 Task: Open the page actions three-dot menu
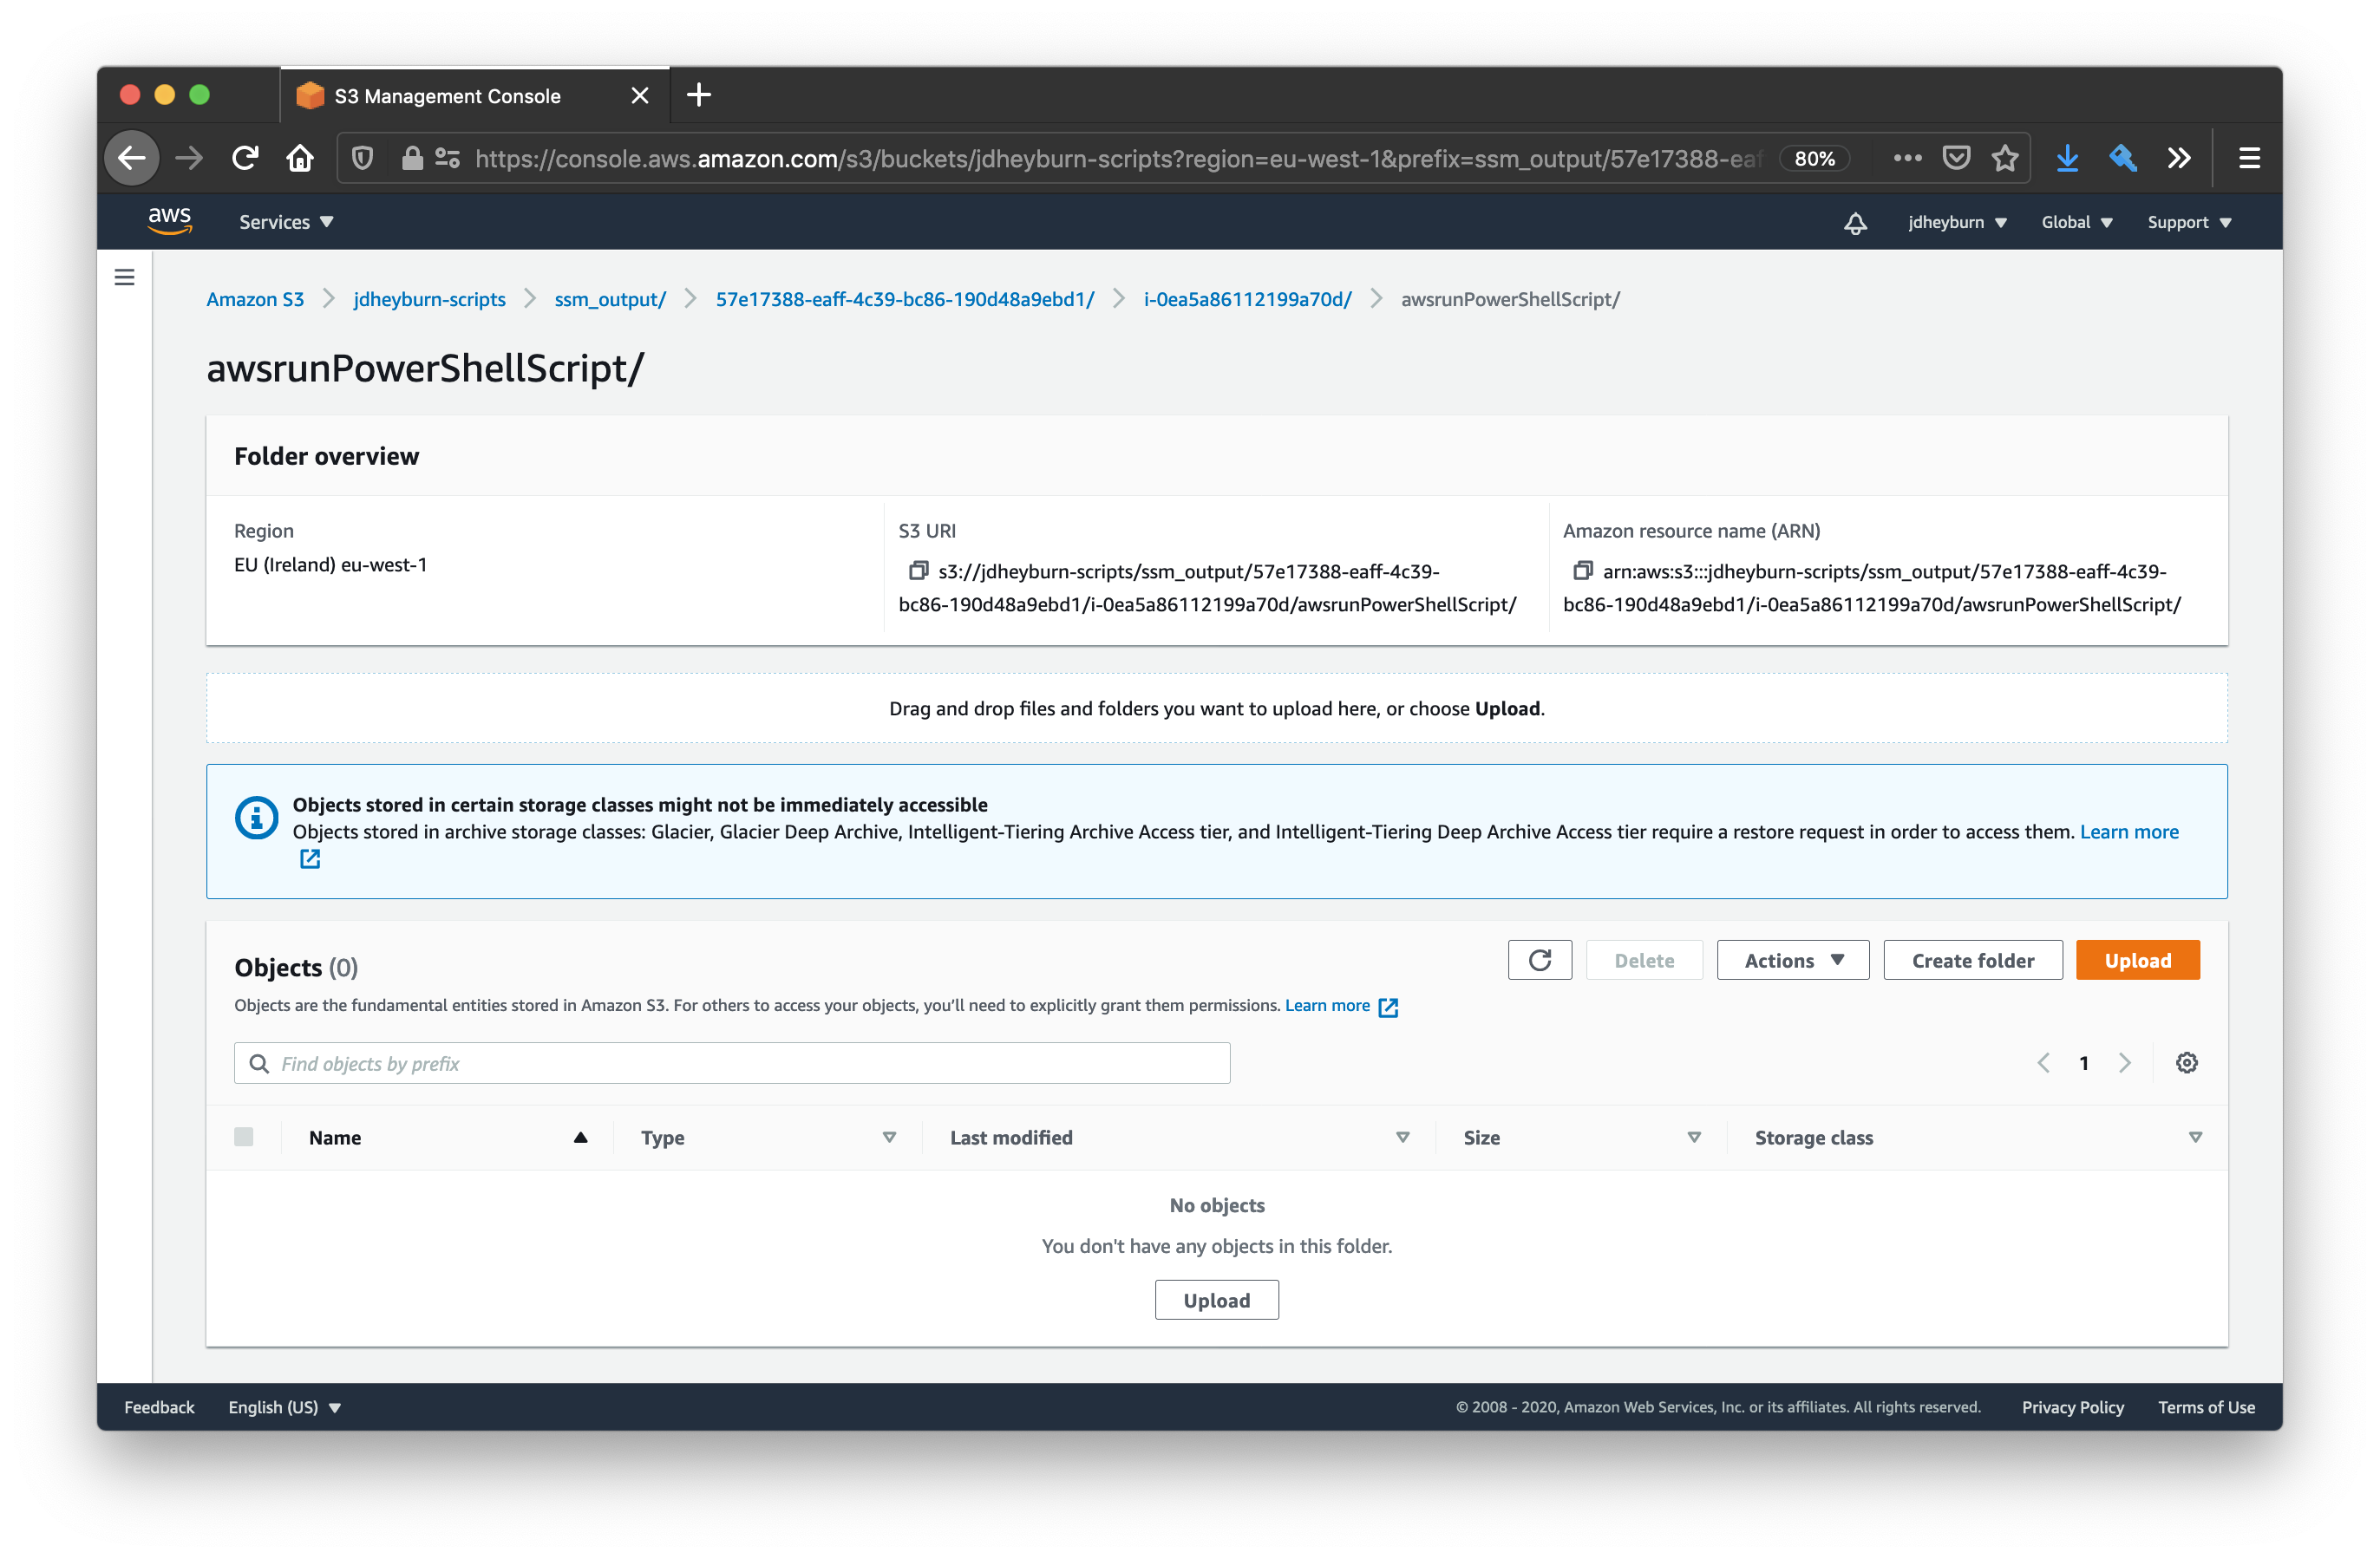pyautogui.click(x=1907, y=158)
